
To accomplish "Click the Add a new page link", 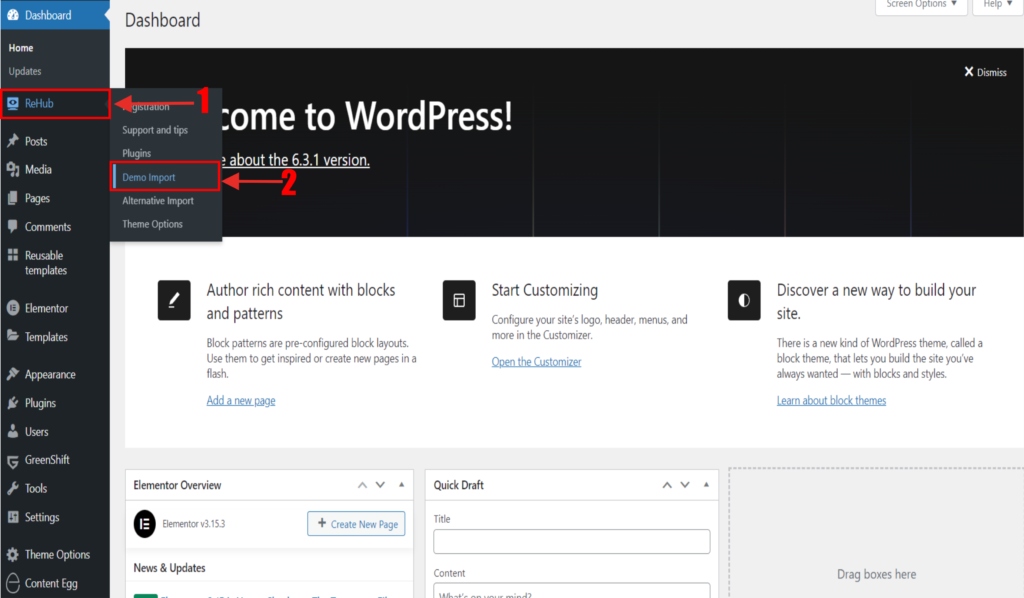I will (241, 400).
